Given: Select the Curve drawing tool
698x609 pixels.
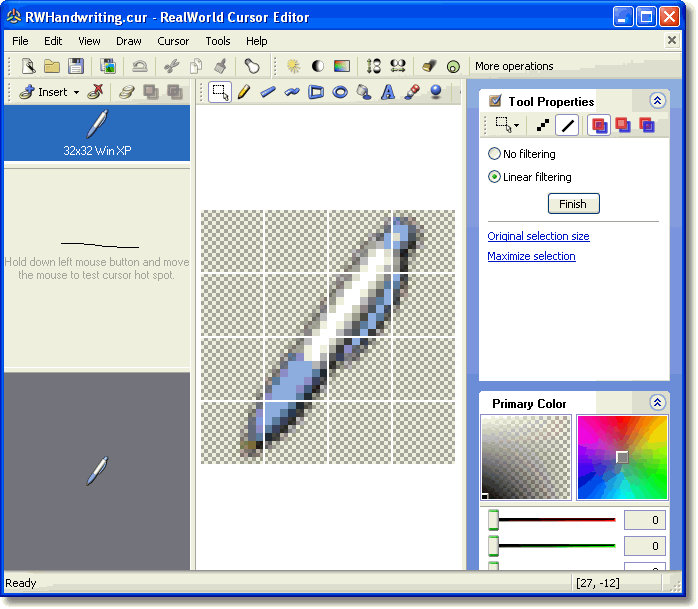Looking at the screenshot, I should (292, 92).
